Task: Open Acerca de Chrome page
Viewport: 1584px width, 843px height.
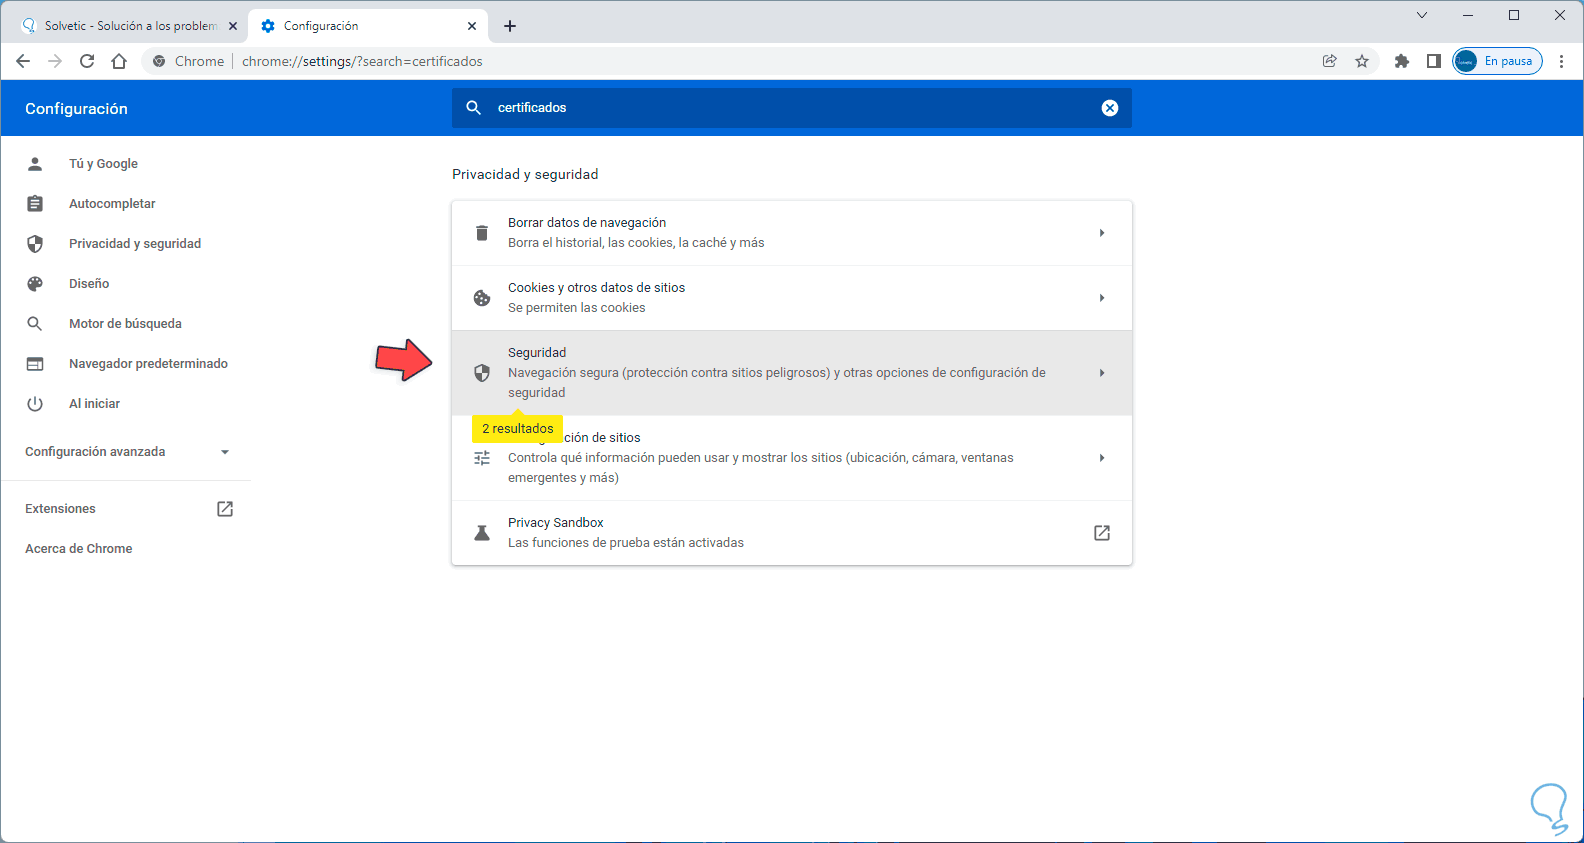Action: [x=79, y=549]
